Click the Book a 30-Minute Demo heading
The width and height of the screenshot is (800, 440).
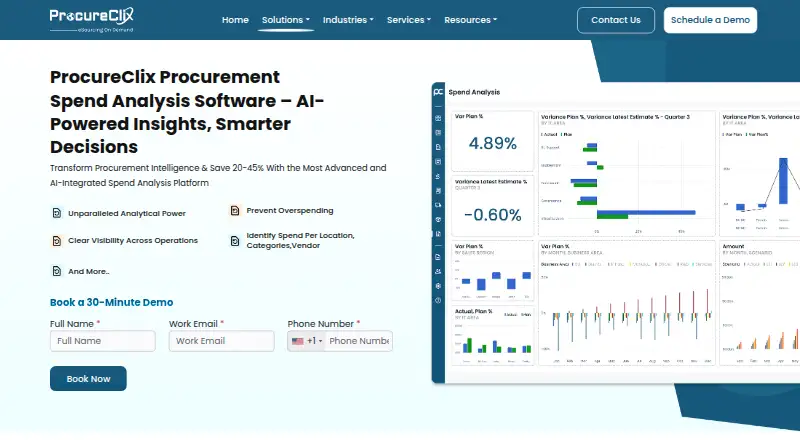[x=111, y=302]
